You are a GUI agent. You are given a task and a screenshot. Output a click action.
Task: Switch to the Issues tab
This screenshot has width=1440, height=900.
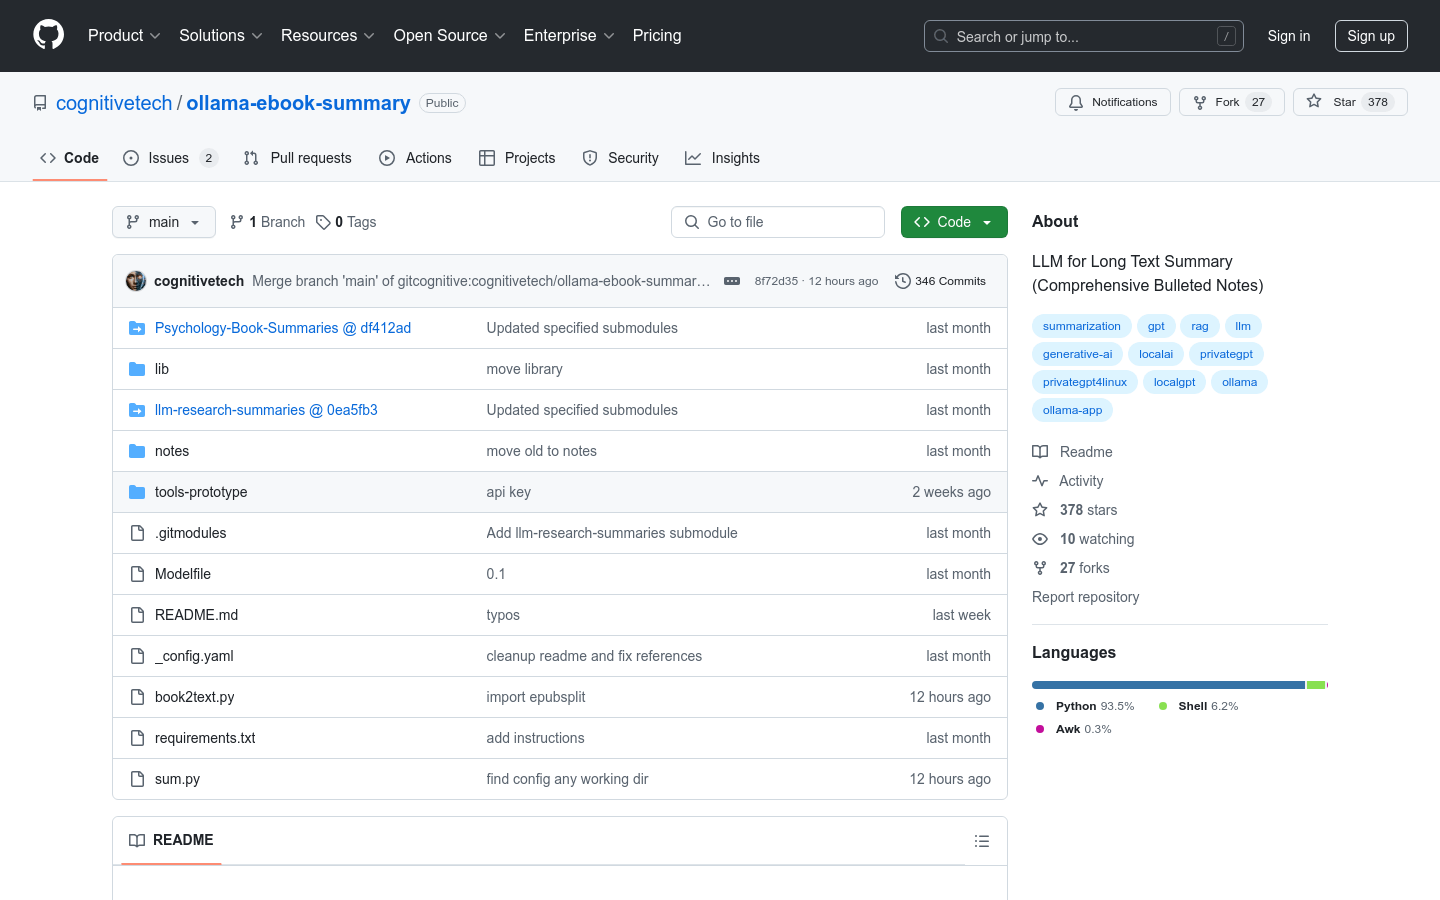click(x=170, y=158)
